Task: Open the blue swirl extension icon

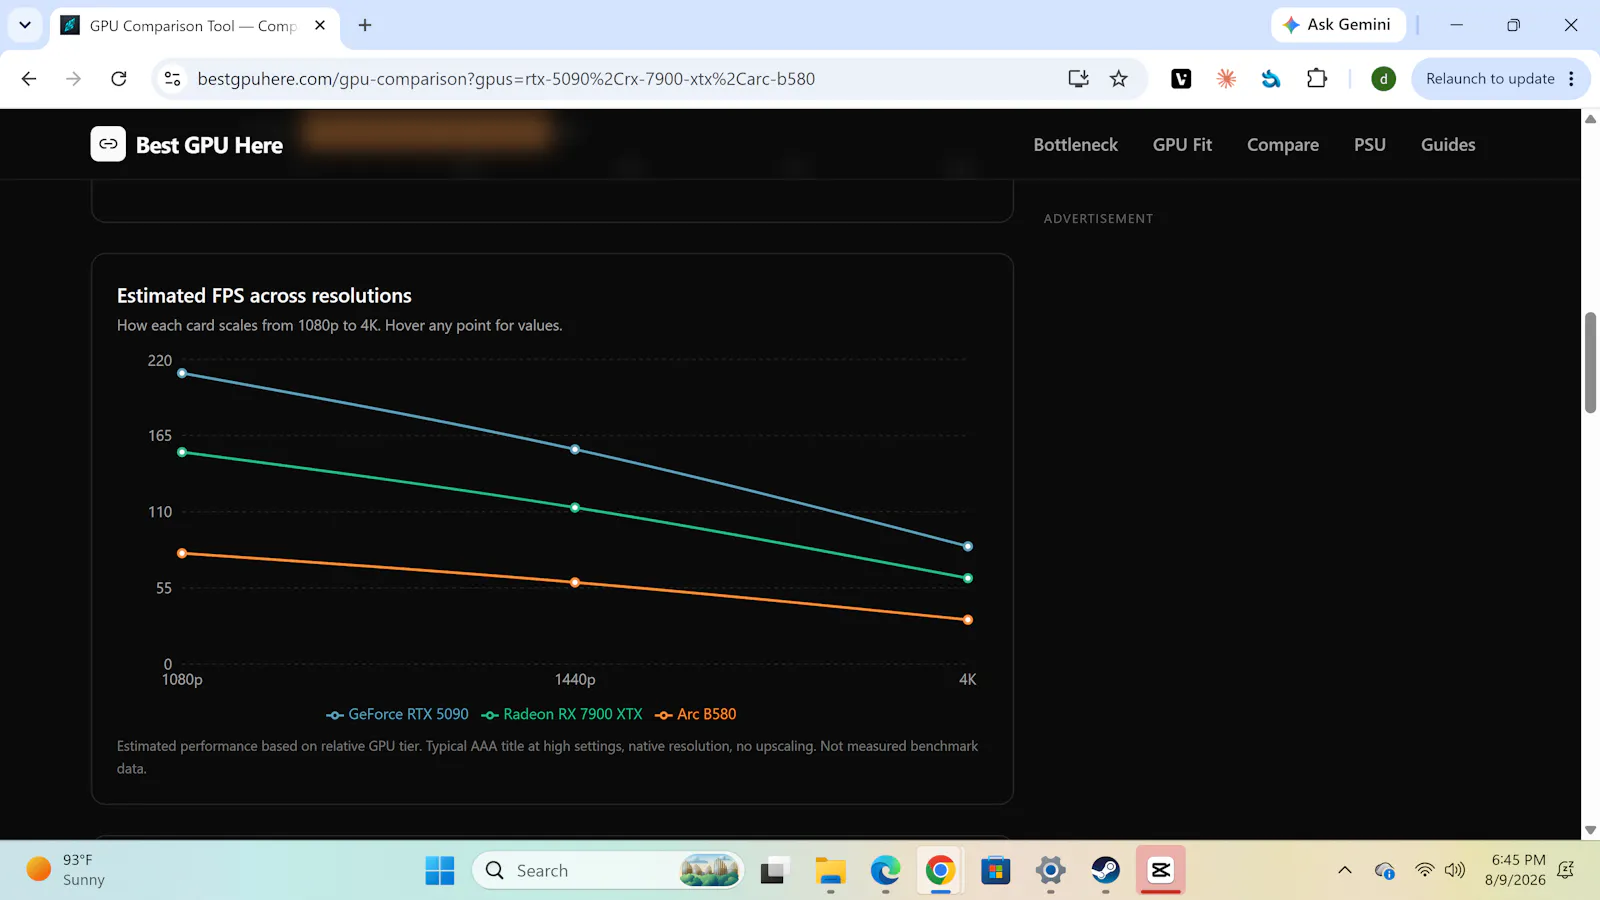Action: 1271,79
